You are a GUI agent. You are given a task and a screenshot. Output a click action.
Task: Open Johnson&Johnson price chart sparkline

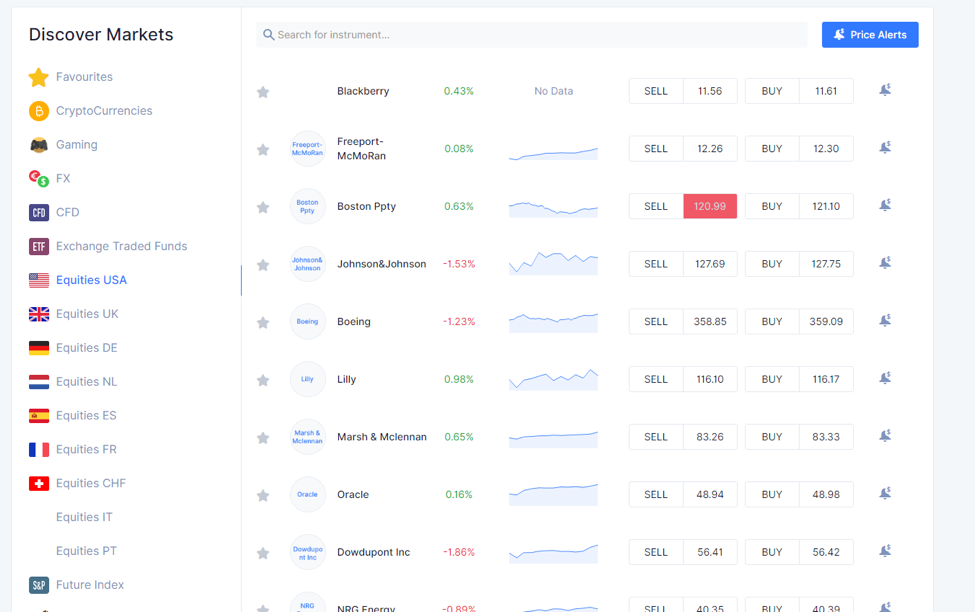tap(553, 264)
